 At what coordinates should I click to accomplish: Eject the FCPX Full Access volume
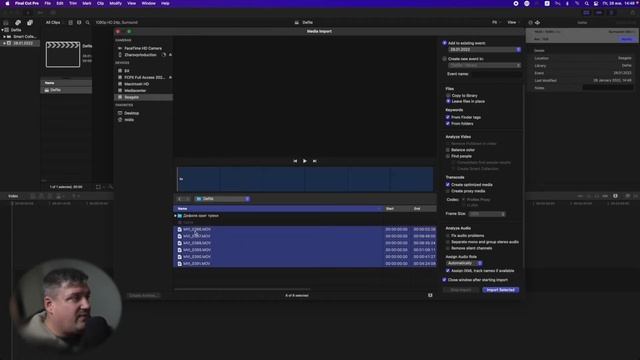(x=170, y=78)
